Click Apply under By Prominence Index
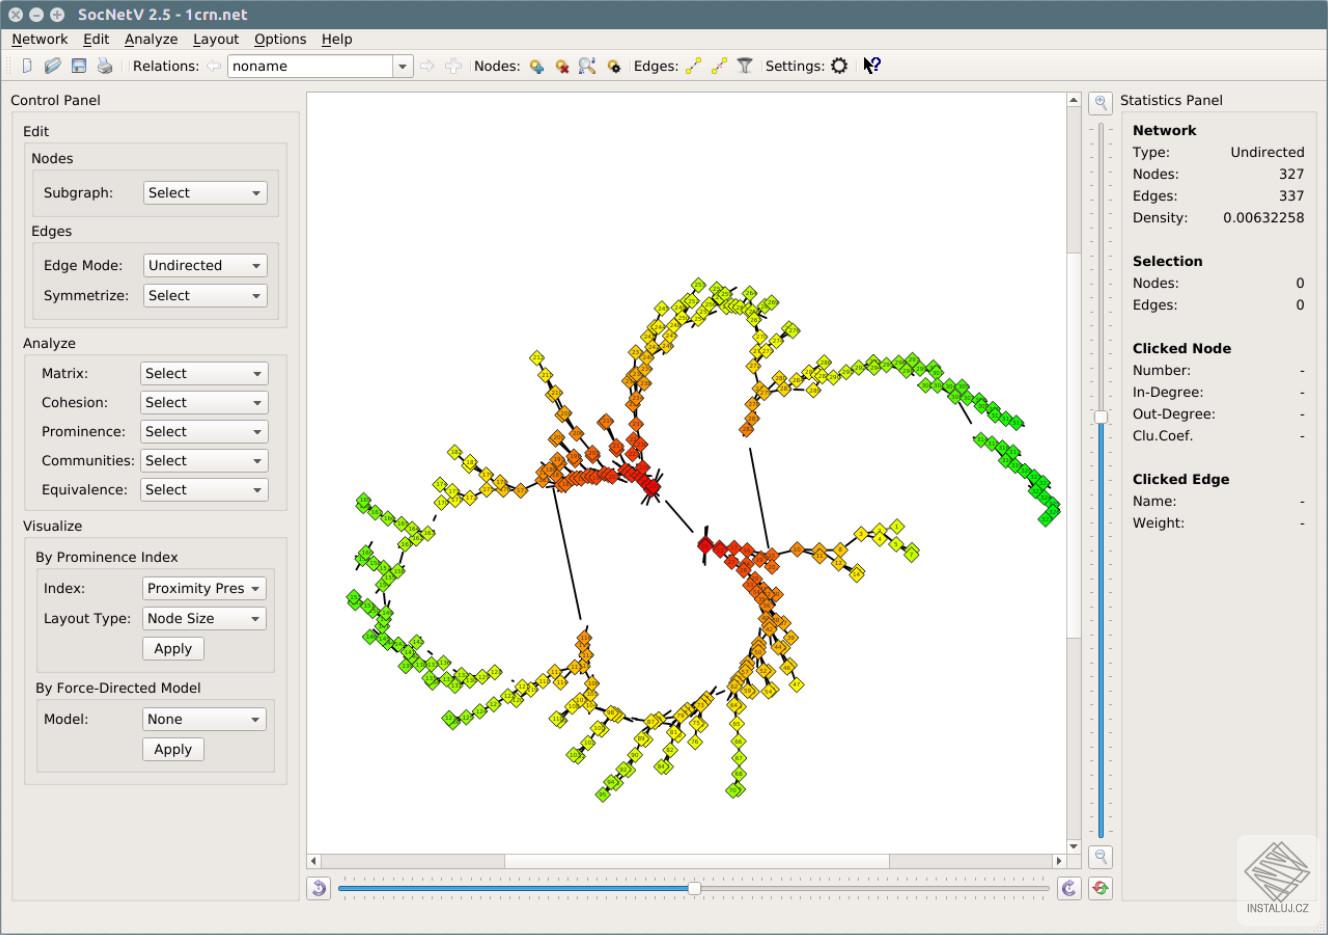Image resolution: width=1328 pixels, height=935 pixels. (x=173, y=648)
